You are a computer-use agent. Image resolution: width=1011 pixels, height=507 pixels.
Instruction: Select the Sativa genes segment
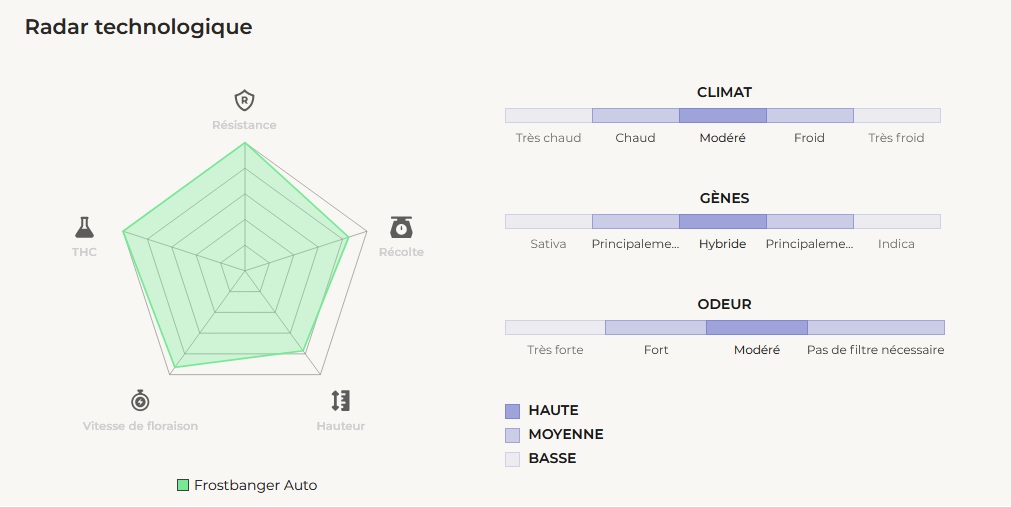click(548, 221)
